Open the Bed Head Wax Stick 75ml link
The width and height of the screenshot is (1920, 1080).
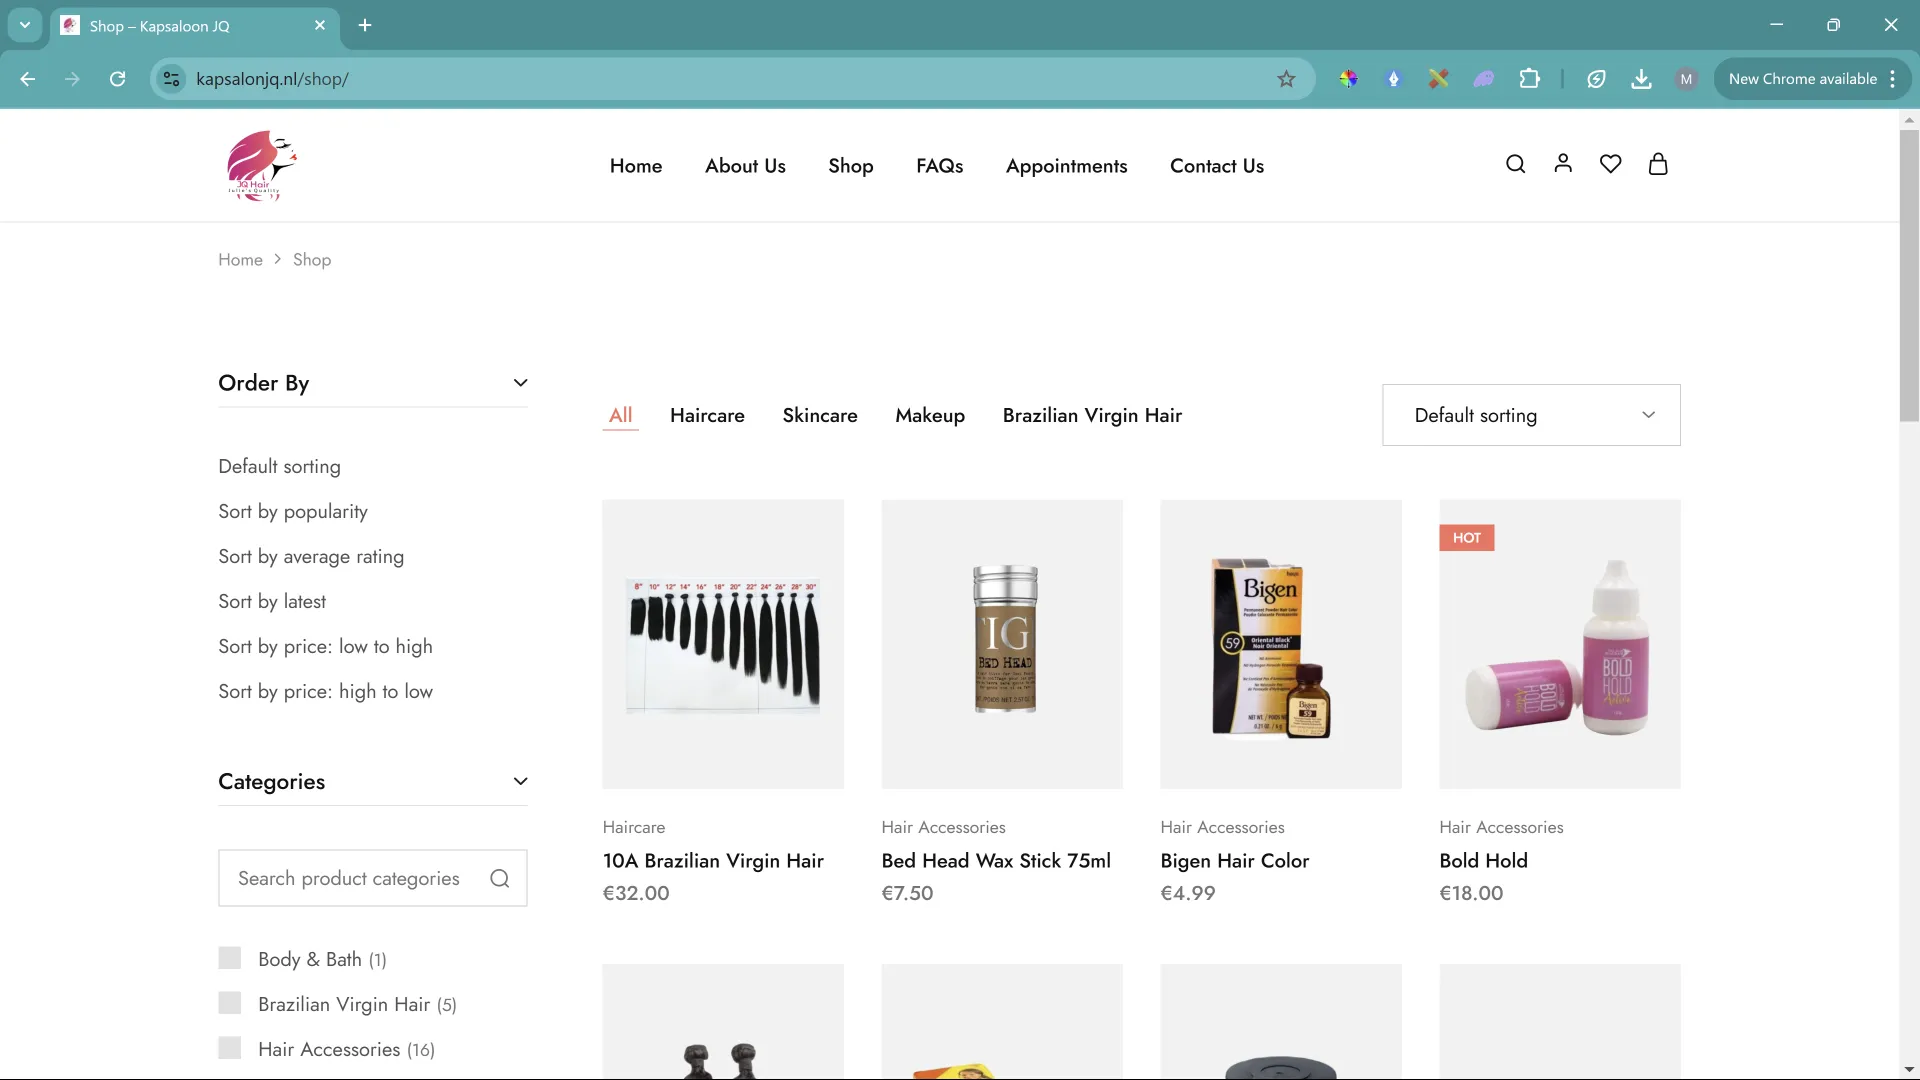point(995,861)
